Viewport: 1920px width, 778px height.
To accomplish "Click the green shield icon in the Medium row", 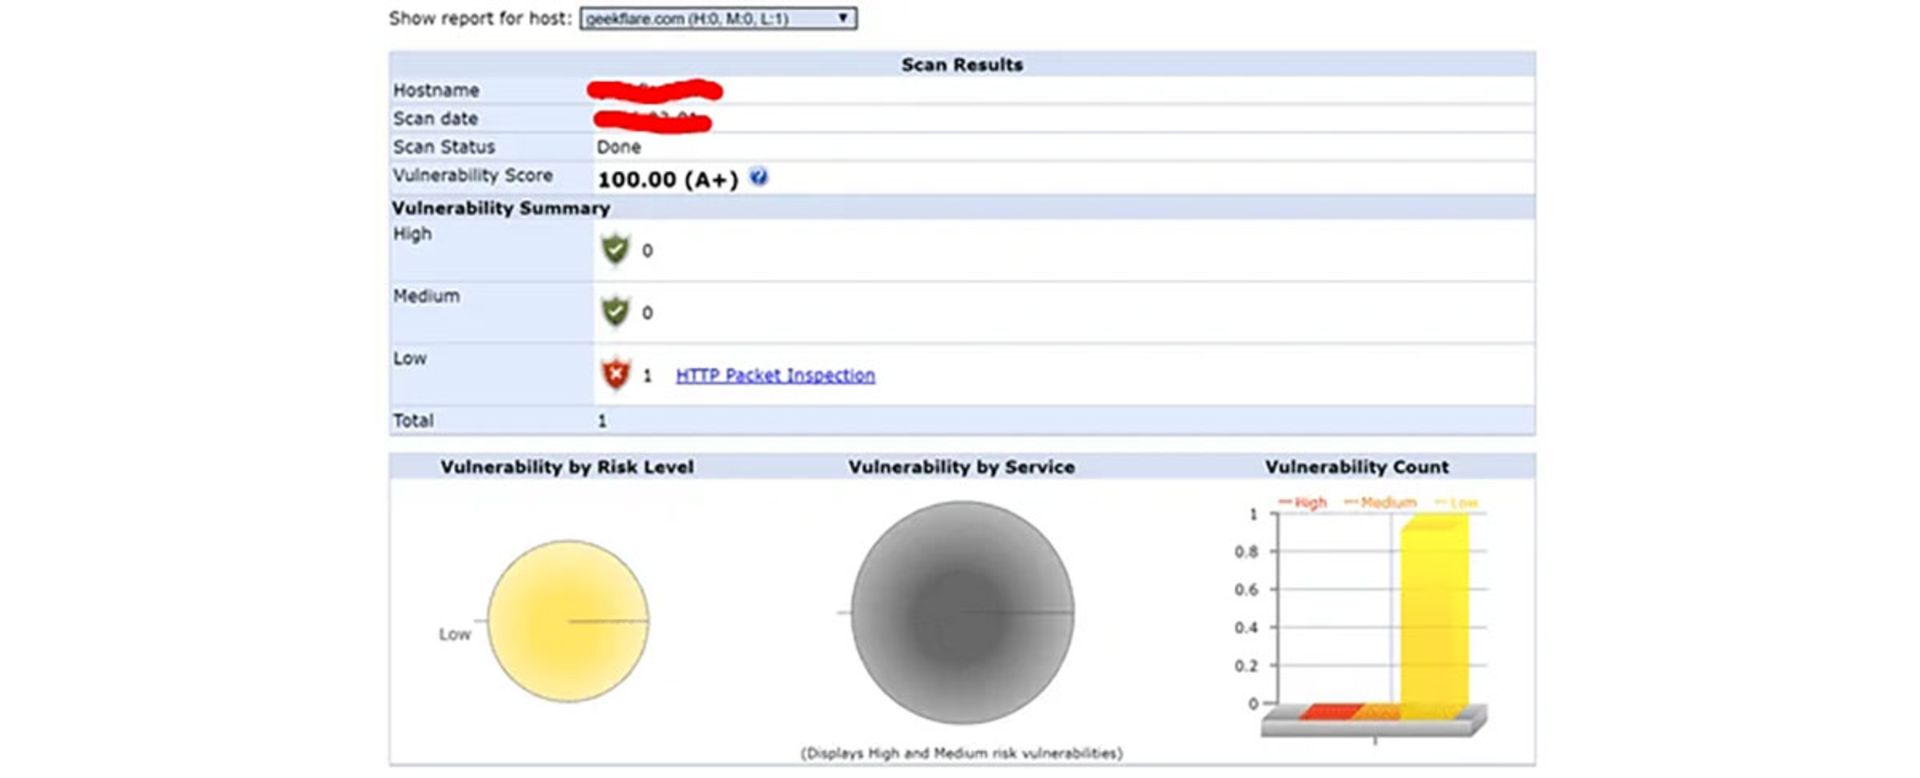I will (615, 312).
